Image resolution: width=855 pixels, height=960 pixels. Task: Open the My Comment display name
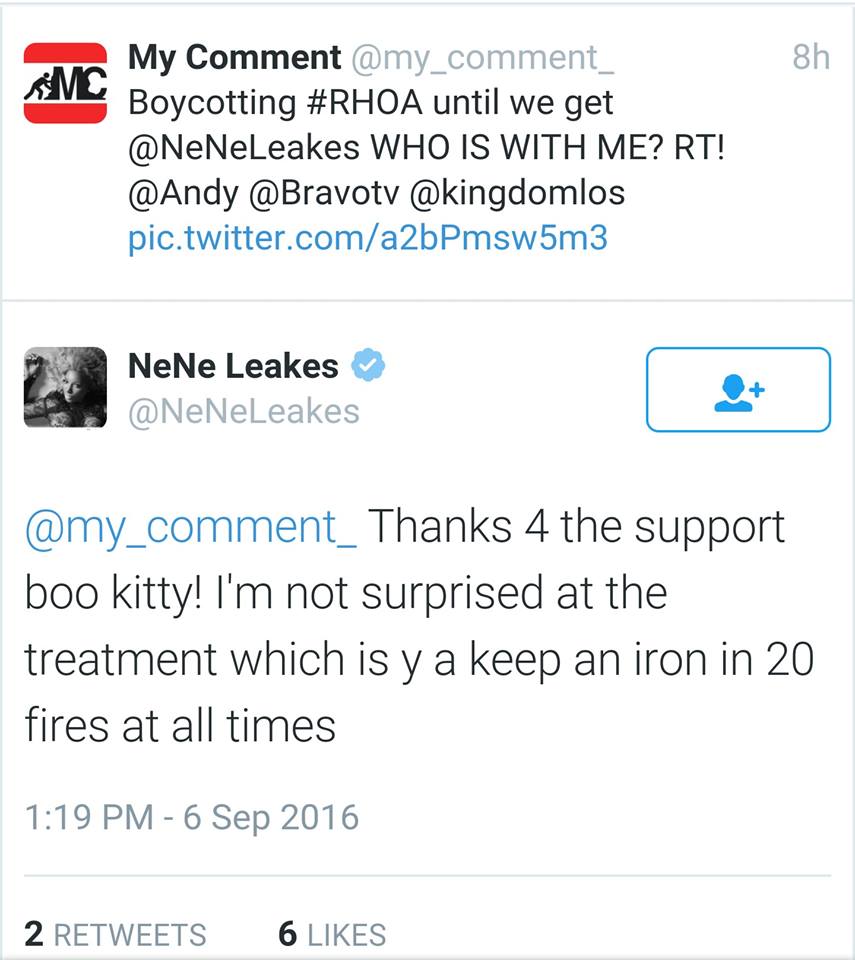[x=234, y=58]
